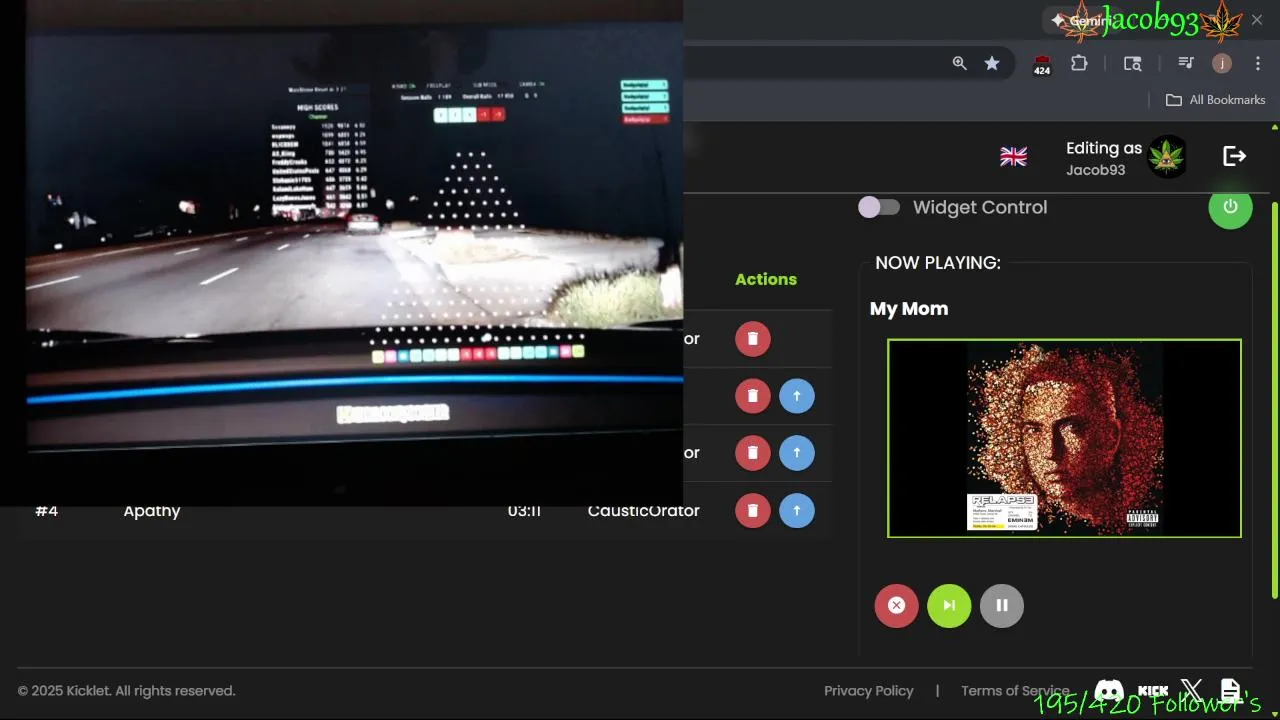This screenshot has width=1280, height=720.
Task: Click the Actions column header
Action: coord(766,279)
